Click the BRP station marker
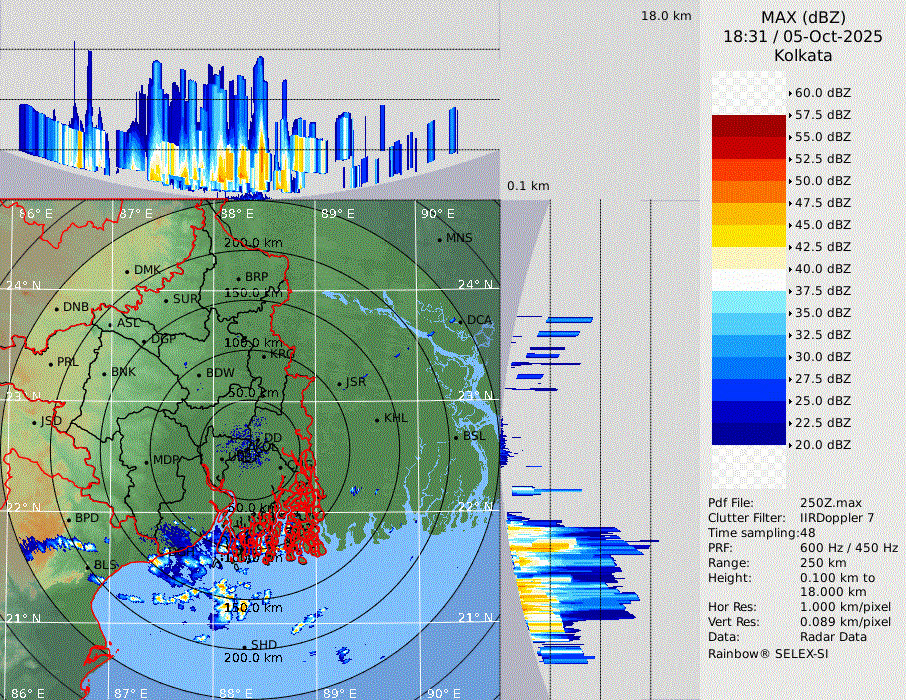Screen dimensions: 906x700 pyautogui.click(x=238, y=279)
